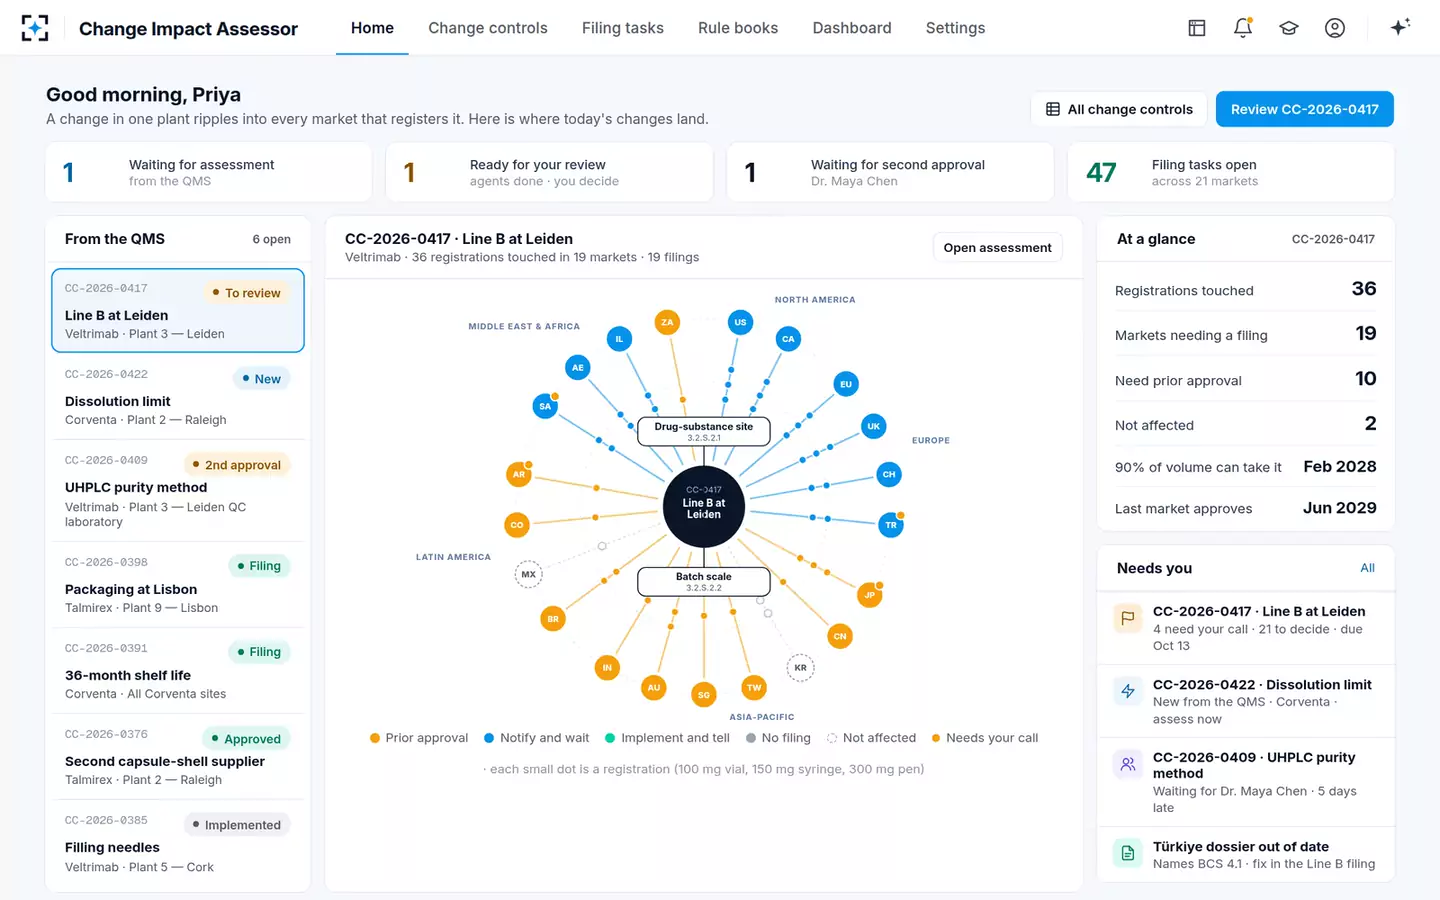Open the Settings tab
The height and width of the screenshot is (900, 1440).
(956, 28)
